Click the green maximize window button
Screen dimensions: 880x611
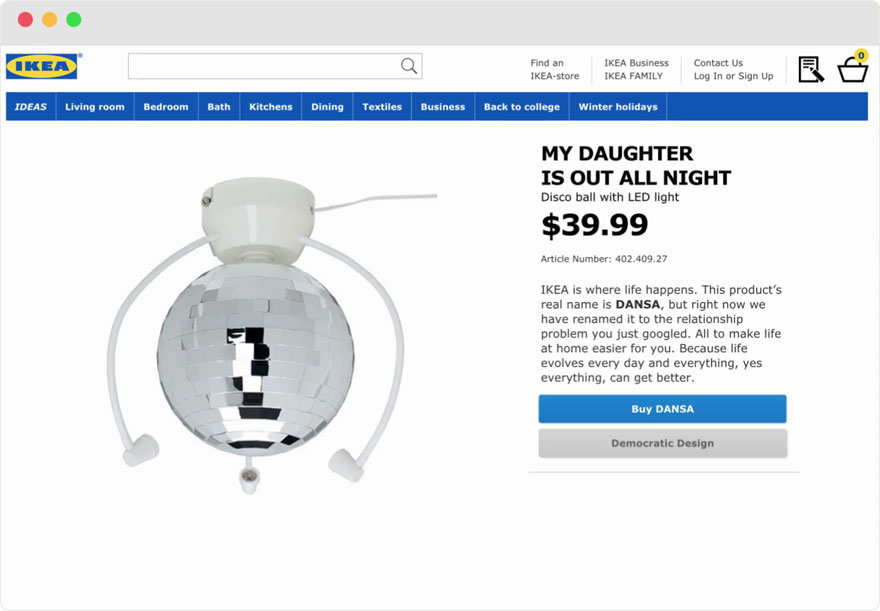point(74,20)
